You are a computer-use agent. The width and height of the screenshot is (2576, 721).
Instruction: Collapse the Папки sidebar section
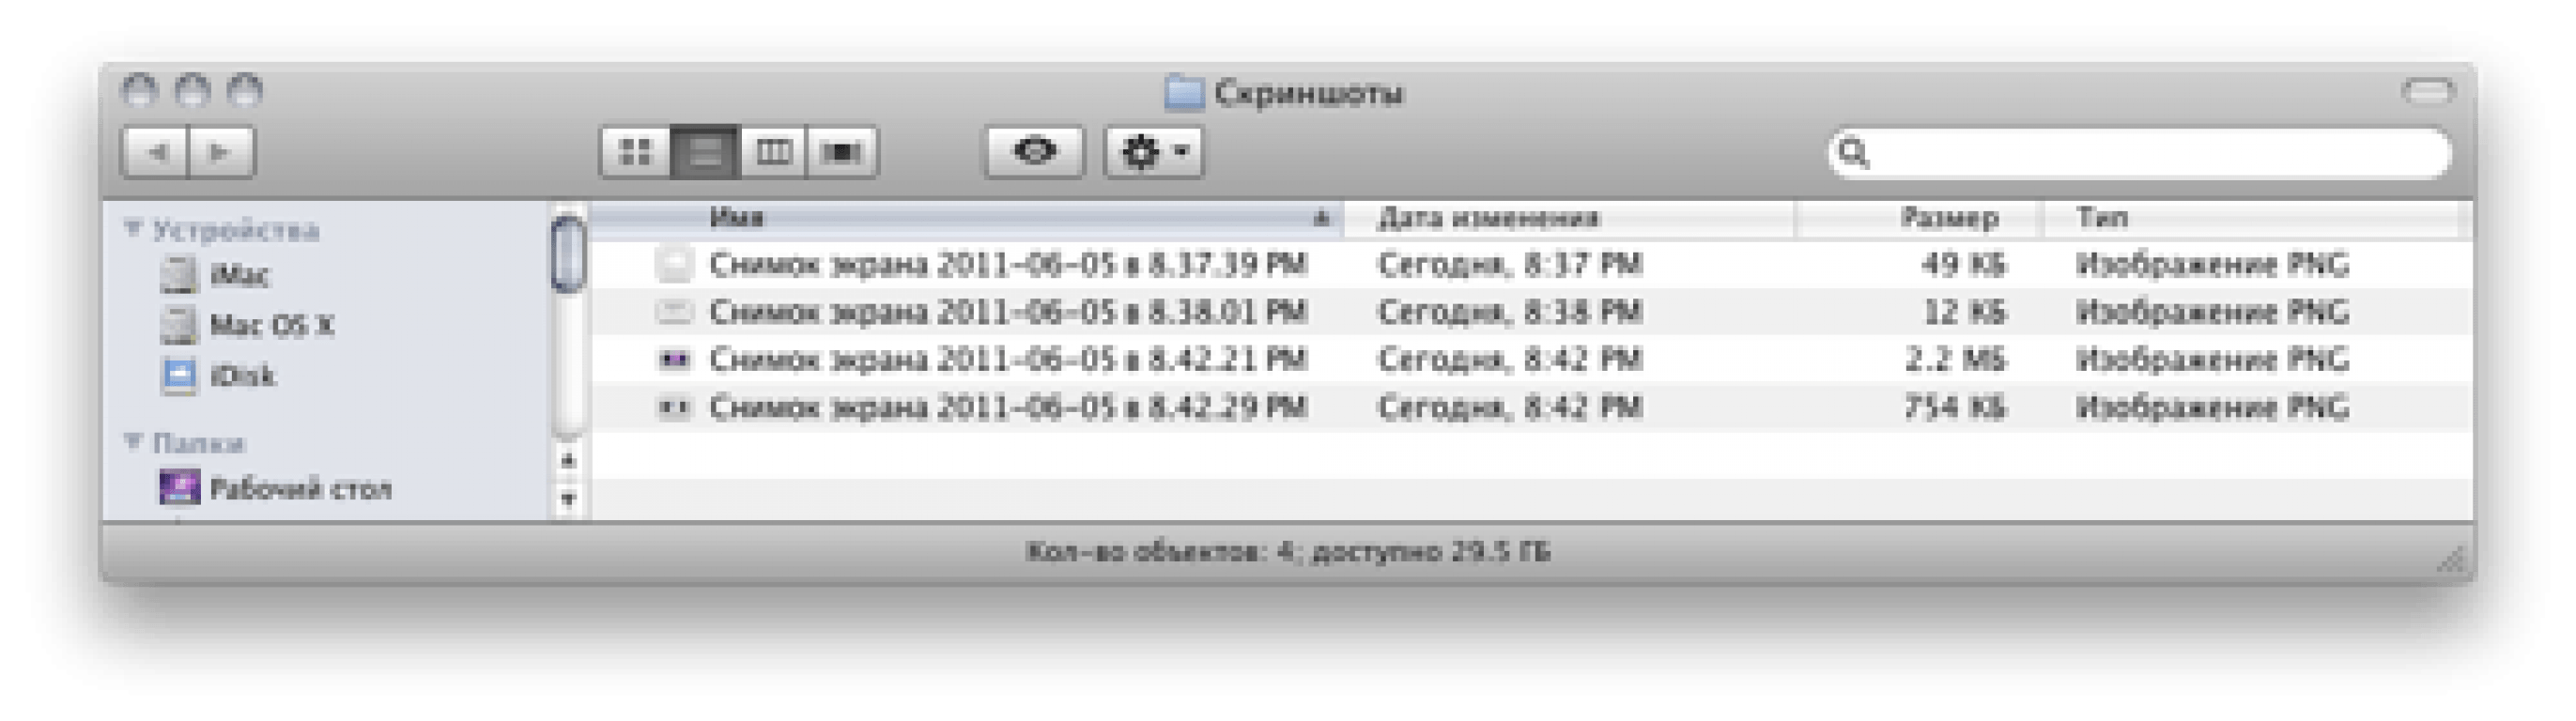coord(132,441)
